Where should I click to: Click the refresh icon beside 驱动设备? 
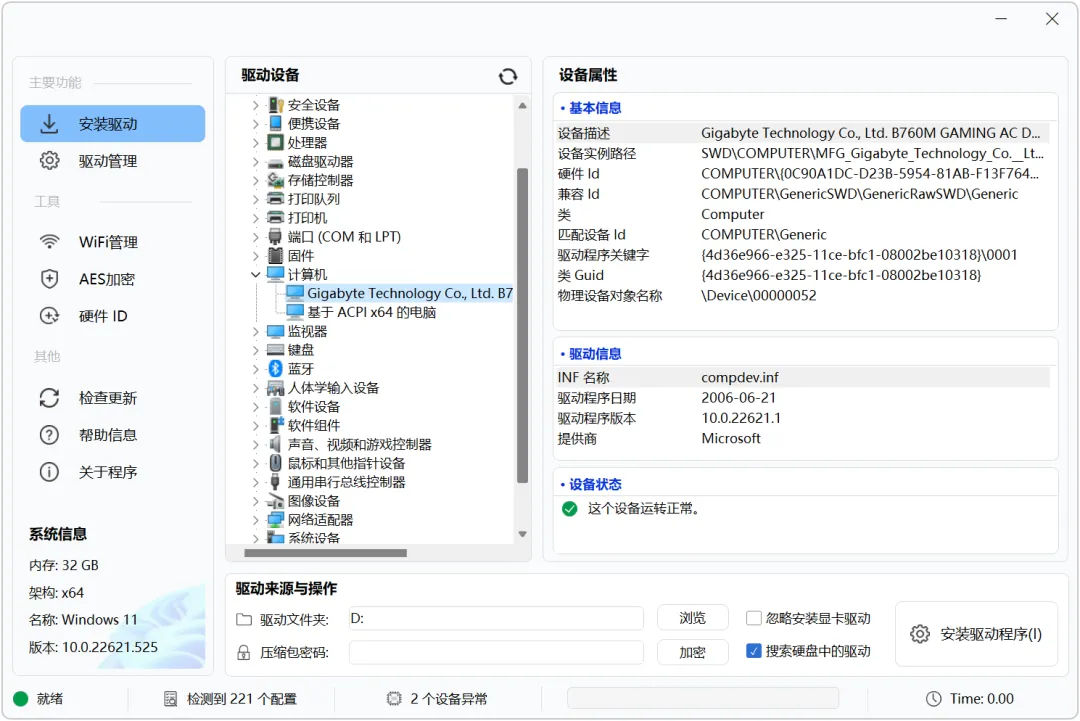click(508, 76)
